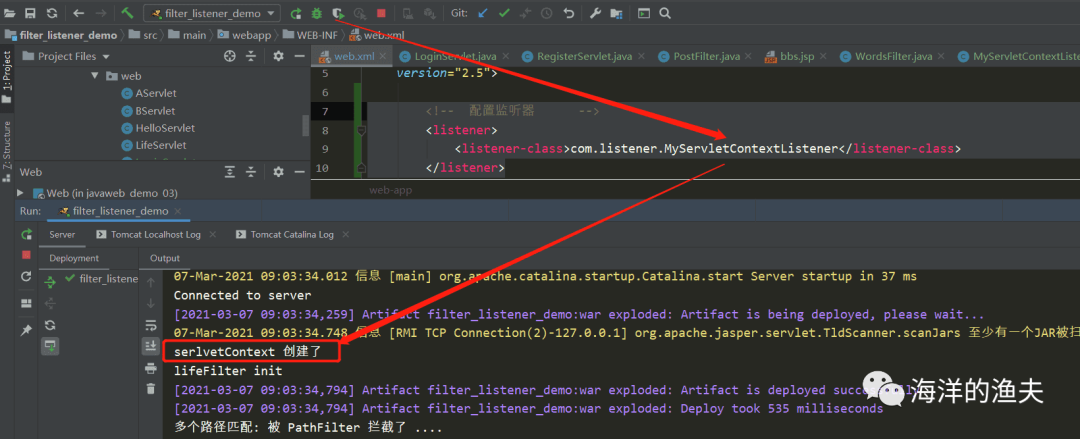Screen dimensions: 1080x439
Task: Click the Git rollback arrow icon
Action: tap(568, 13)
